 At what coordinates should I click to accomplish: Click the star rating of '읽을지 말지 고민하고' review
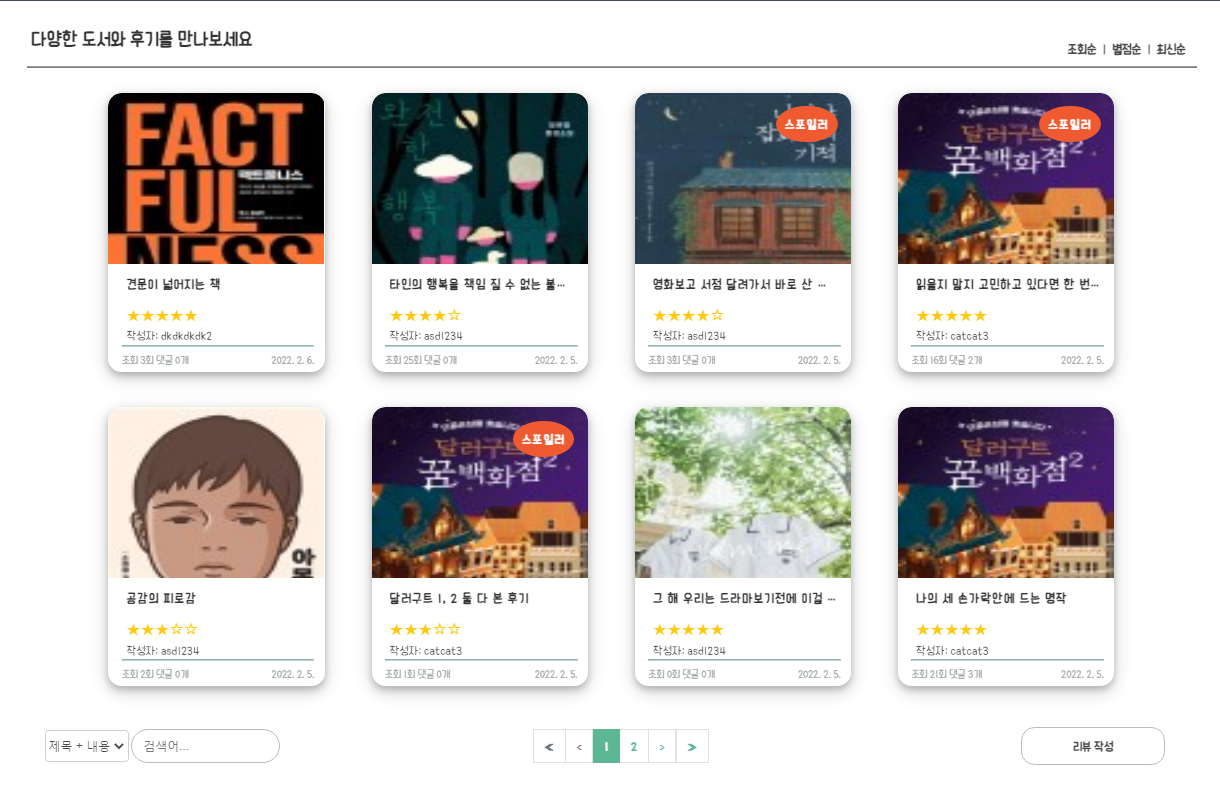(951, 315)
